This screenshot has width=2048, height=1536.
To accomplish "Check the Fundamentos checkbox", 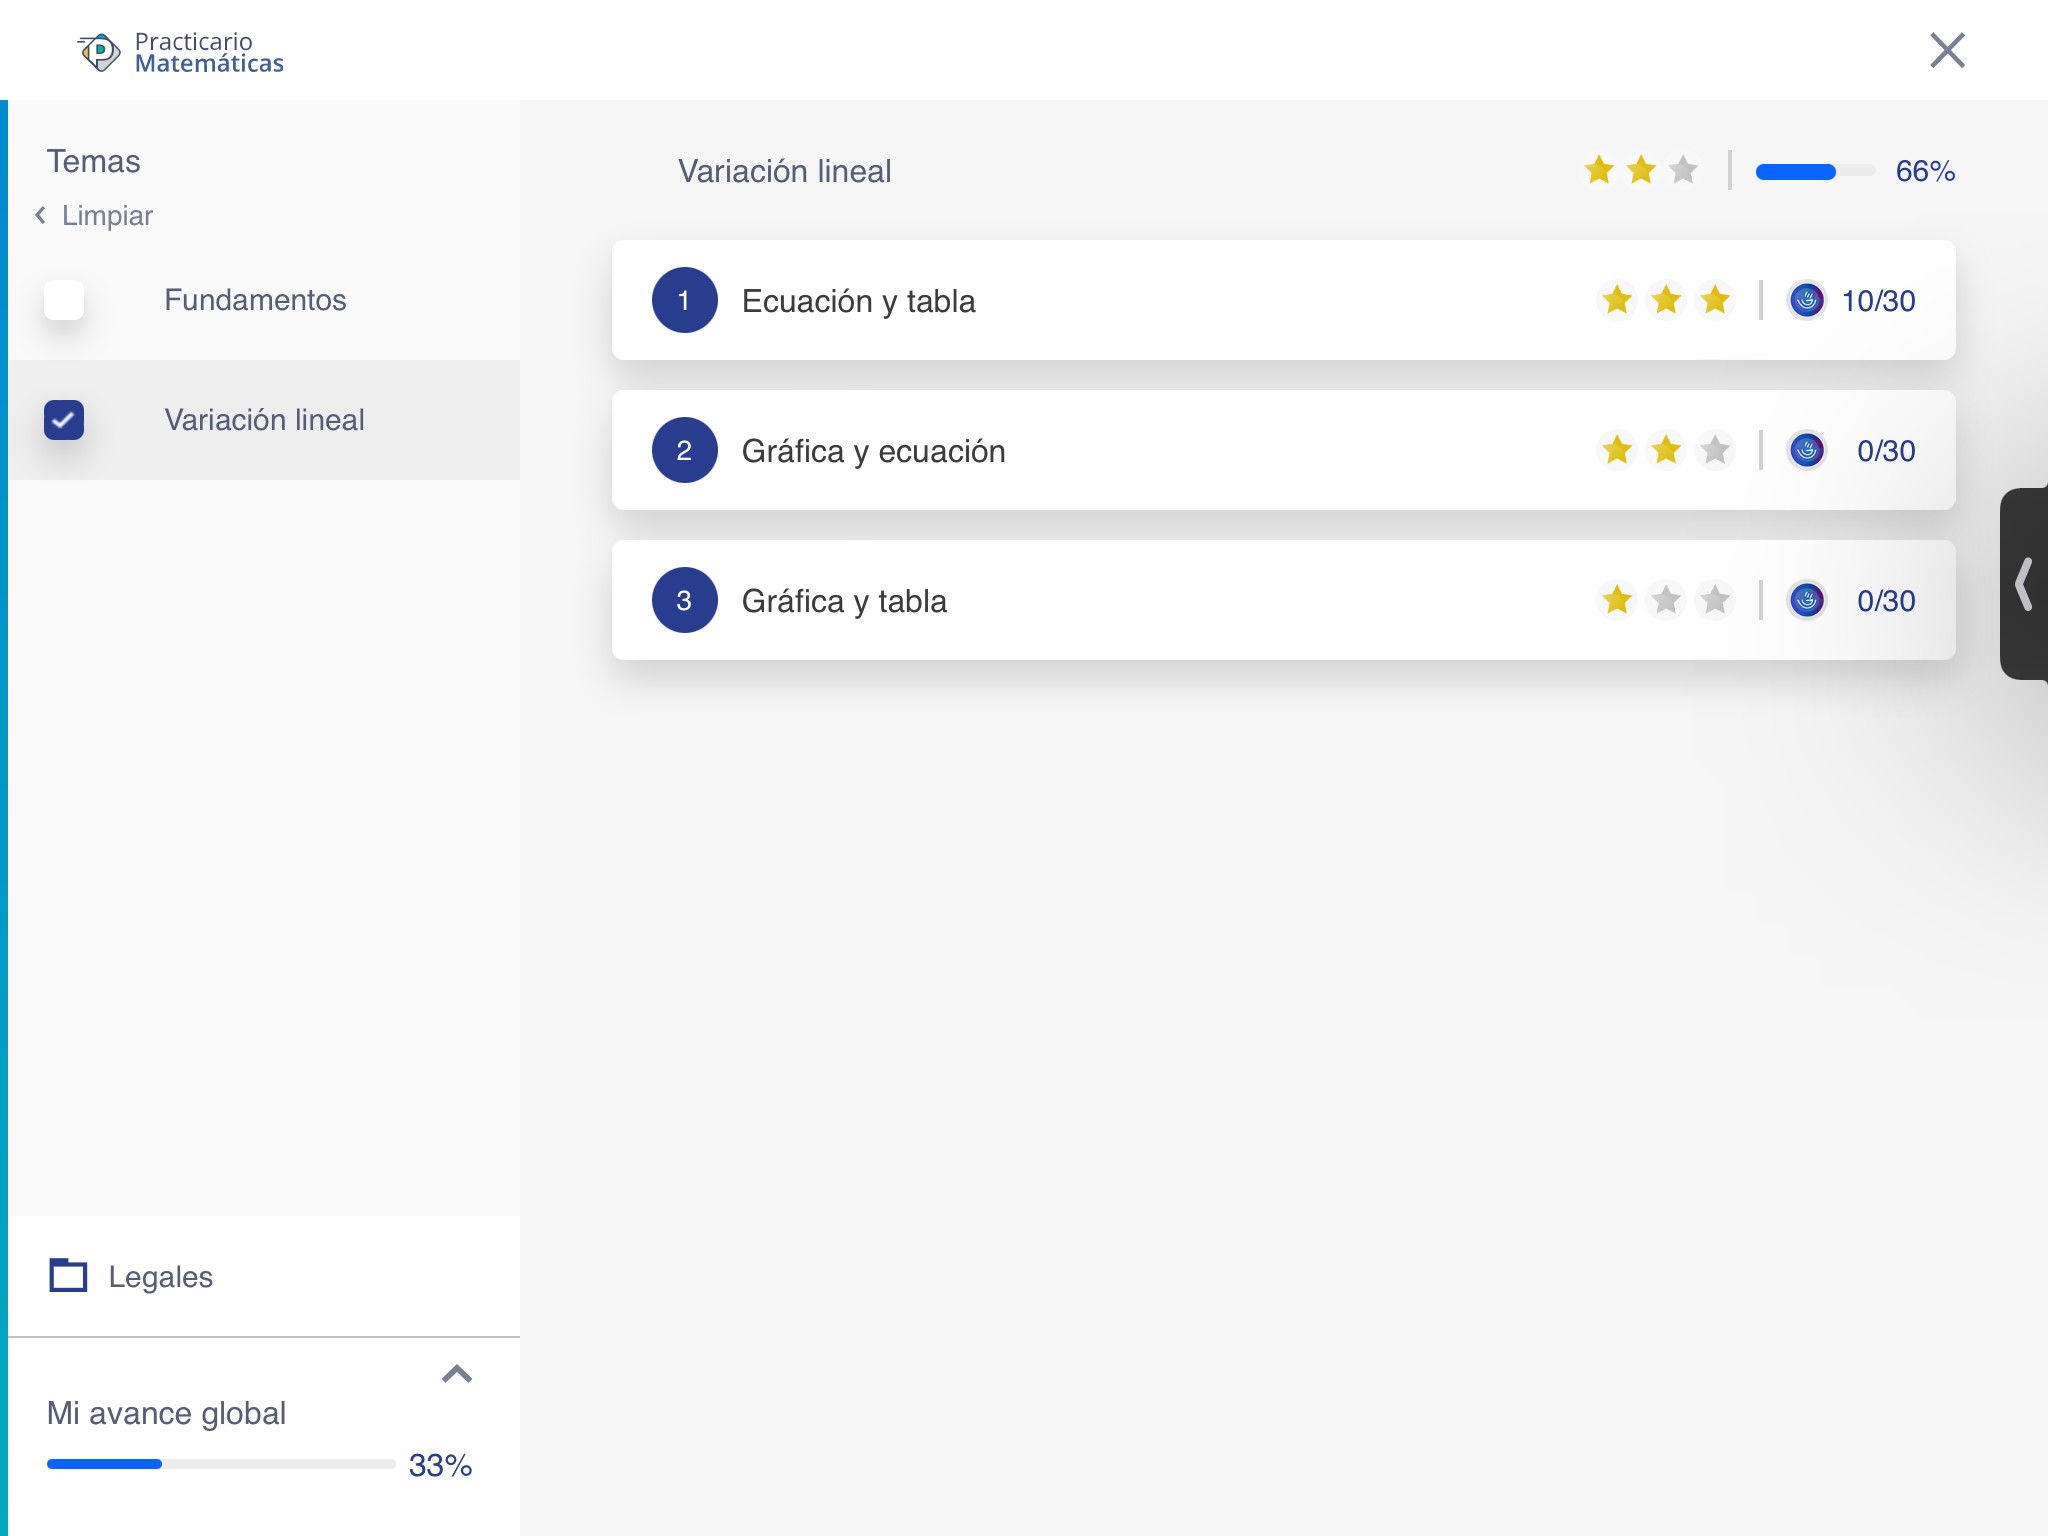I will tap(64, 300).
